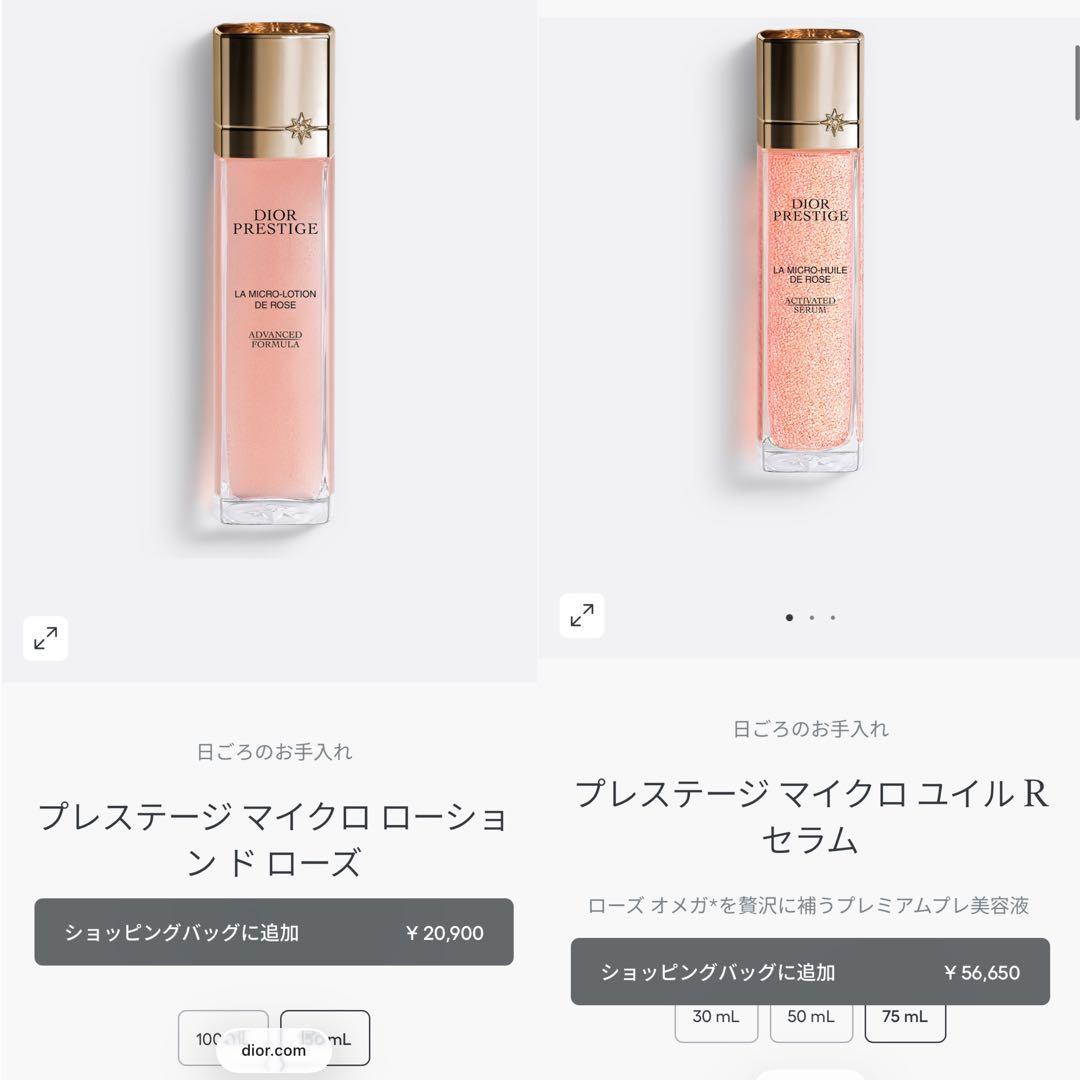Expand the Micro-Lotion de Rose image fullscreen

45,638
